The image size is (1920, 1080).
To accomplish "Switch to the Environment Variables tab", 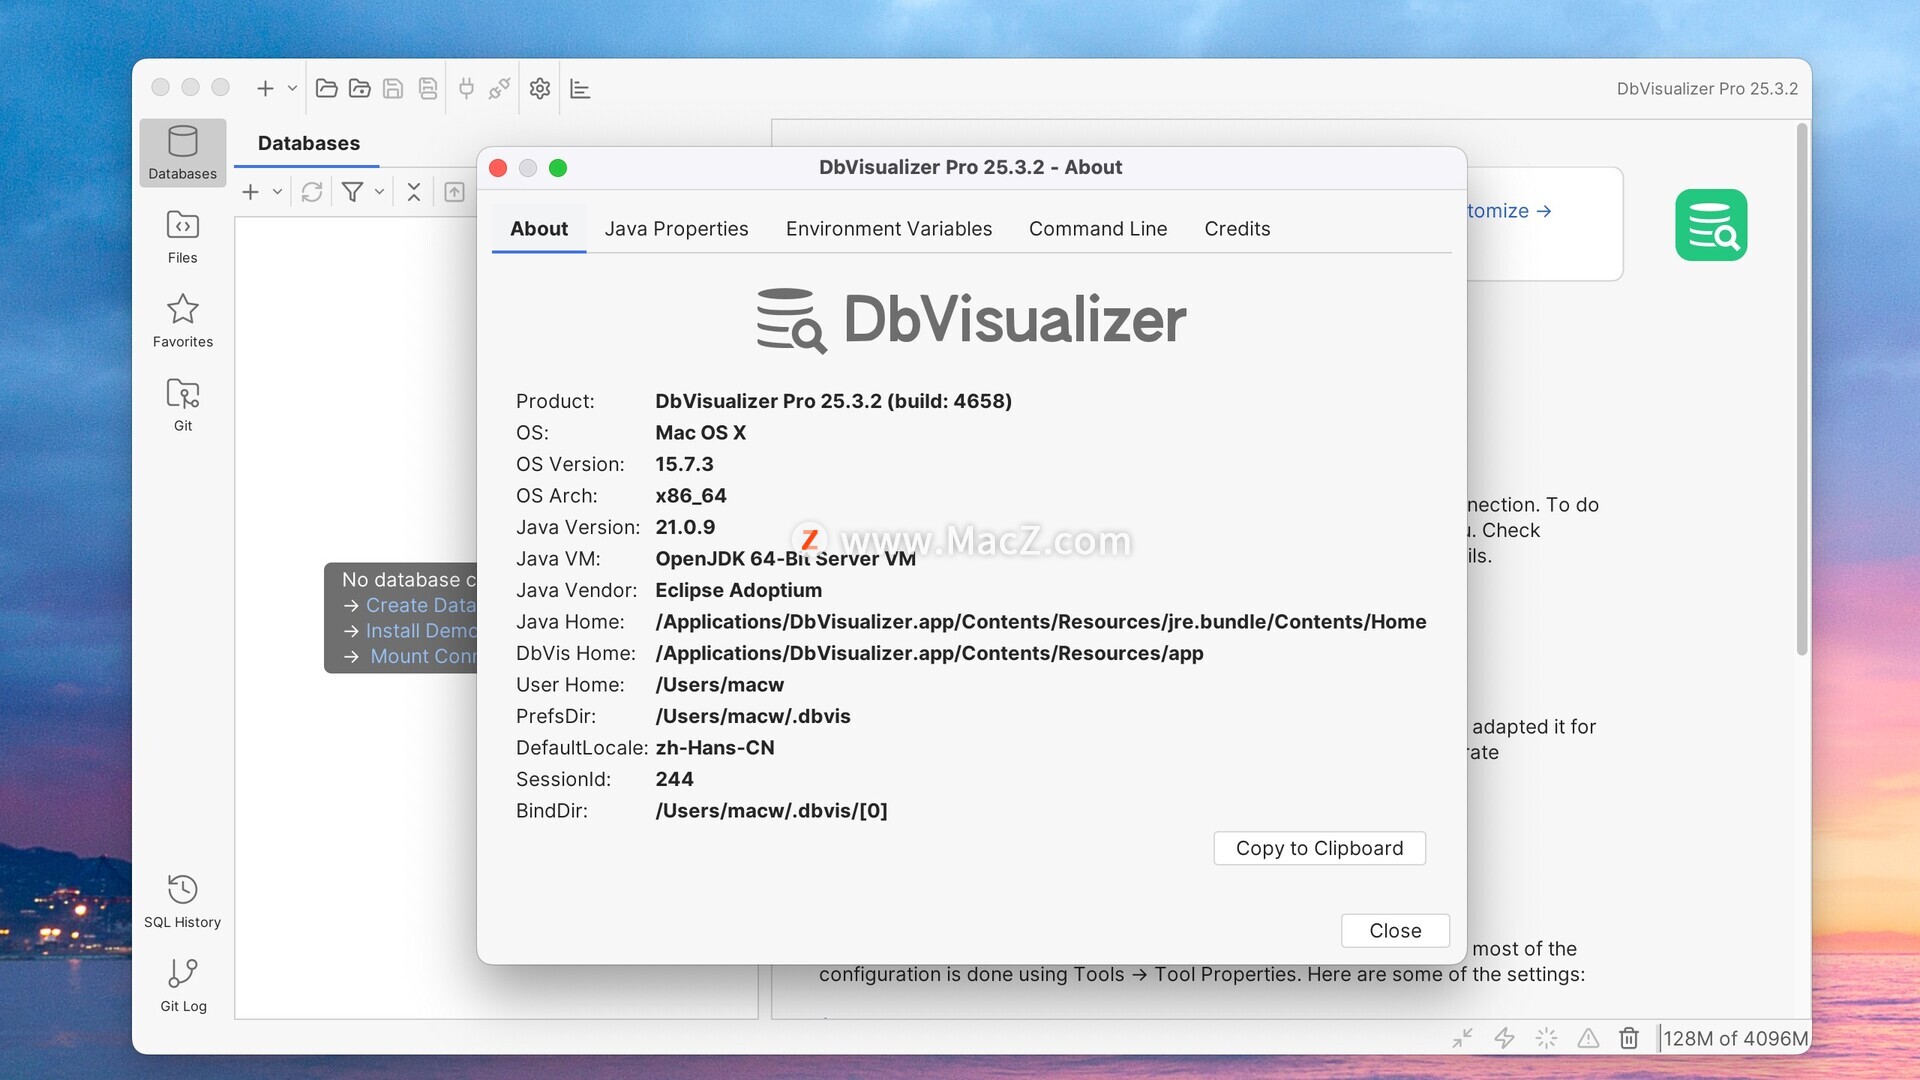I will 888,229.
